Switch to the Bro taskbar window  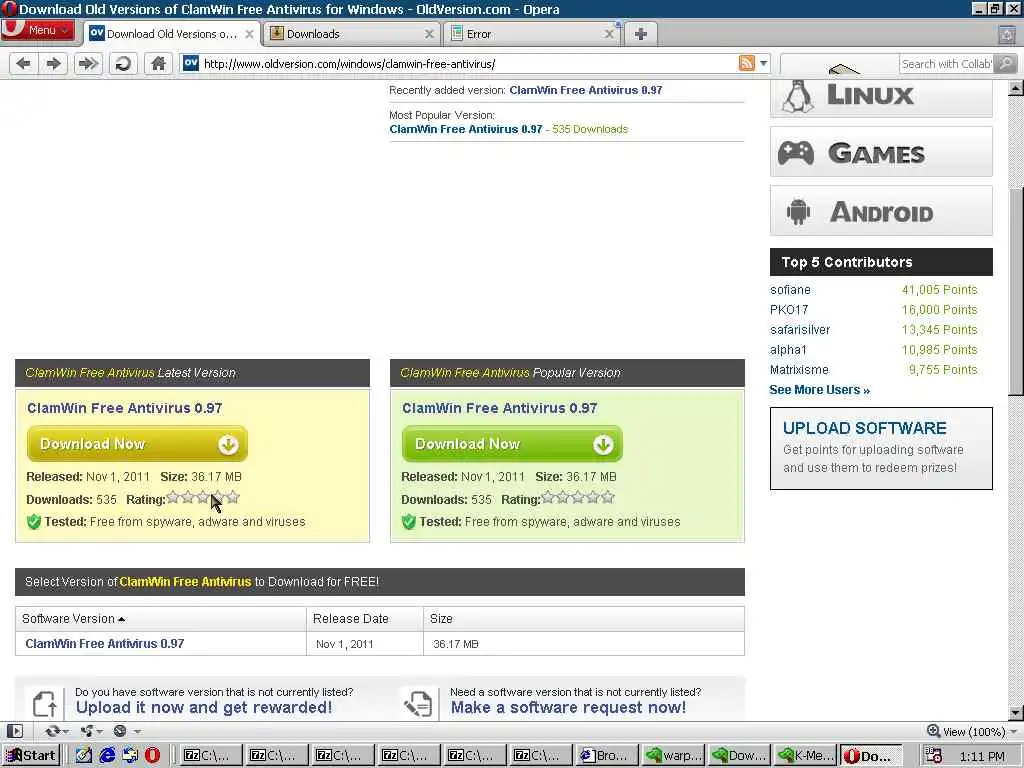pos(607,756)
